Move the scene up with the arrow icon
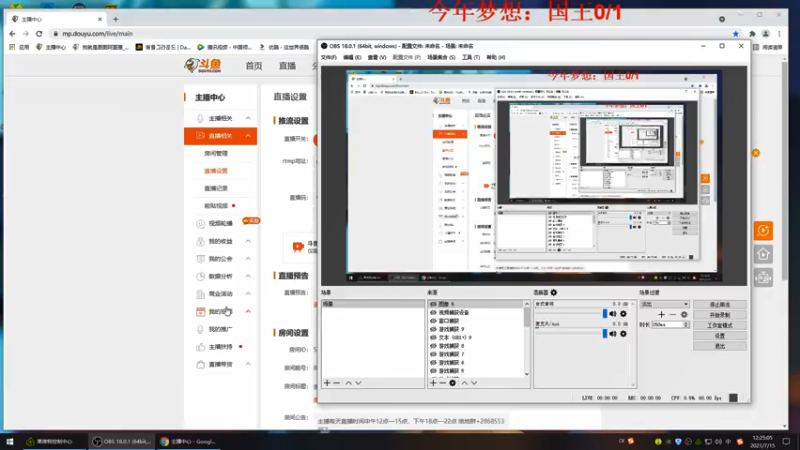The width and height of the screenshot is (800, 450). point(348,383)
